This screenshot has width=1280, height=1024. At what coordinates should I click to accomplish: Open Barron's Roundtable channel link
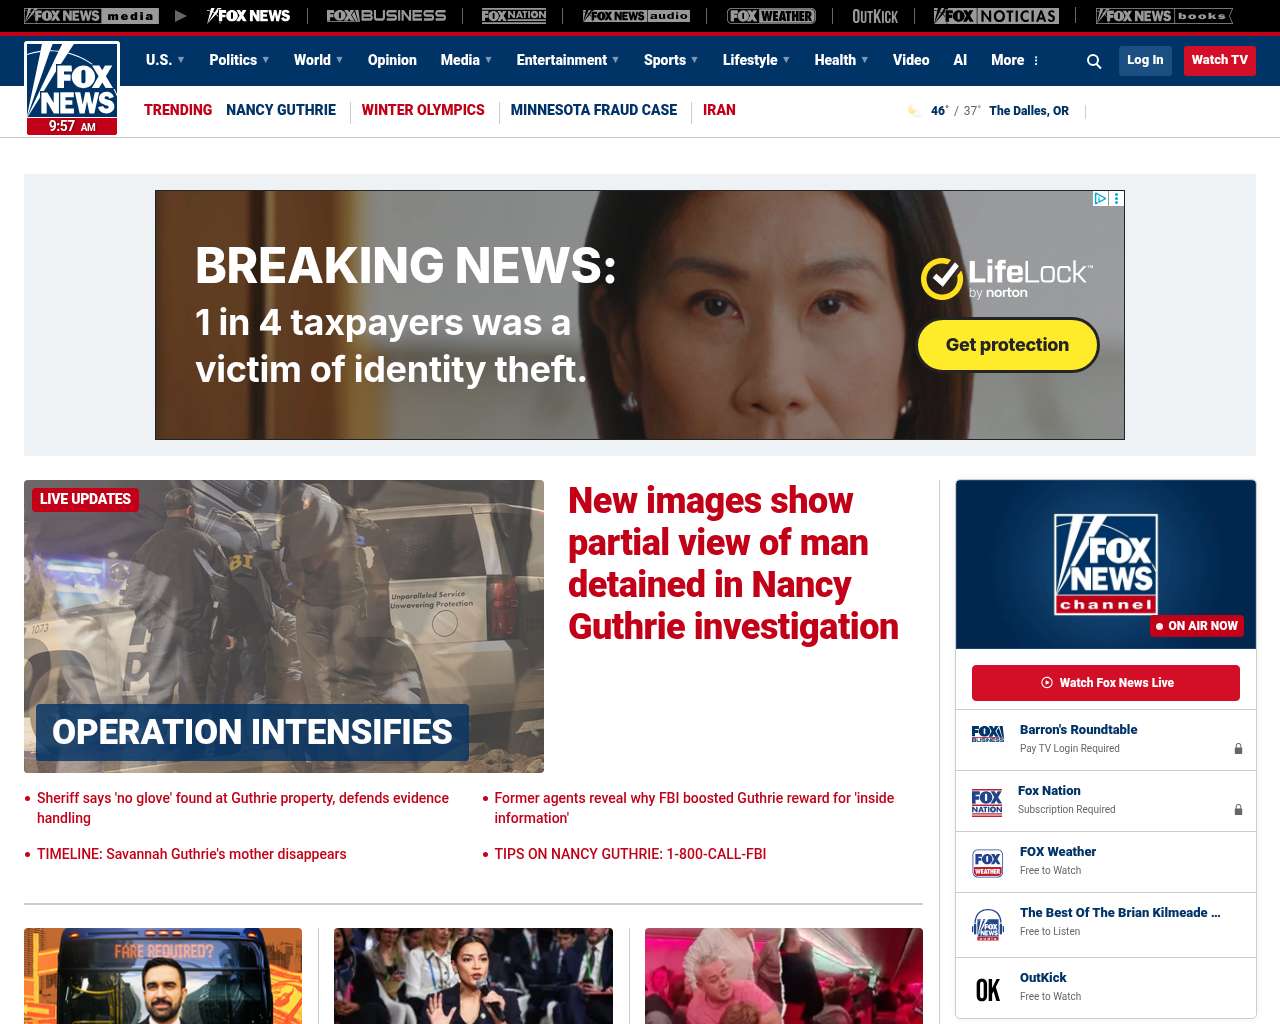(x=1078, y=730)
